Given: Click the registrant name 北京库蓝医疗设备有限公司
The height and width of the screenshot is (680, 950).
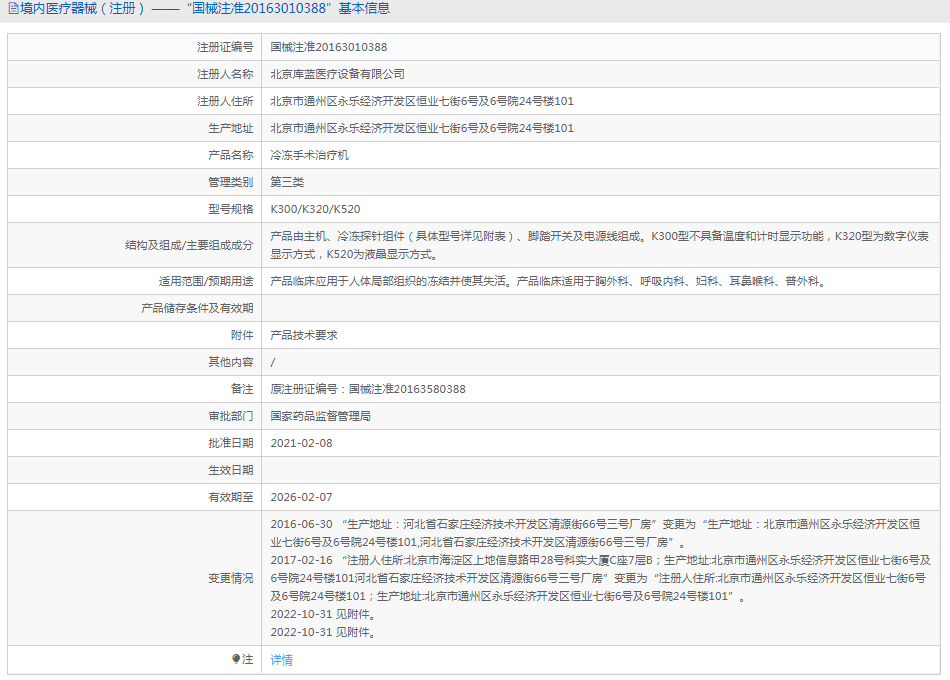Looking at the screenshot, I should point(337,74).
